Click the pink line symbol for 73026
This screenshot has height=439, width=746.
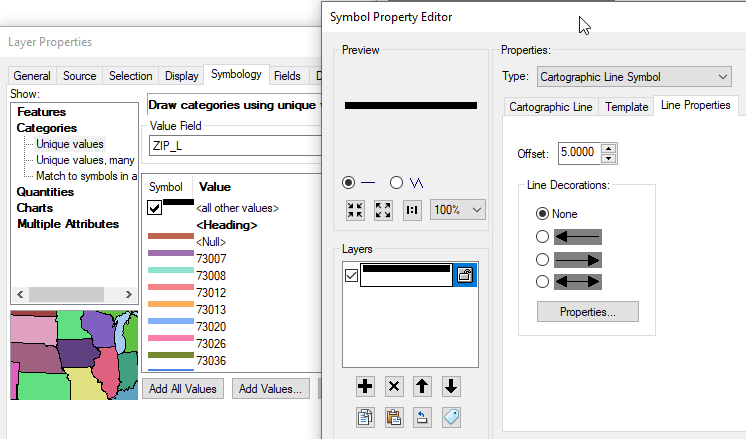point(171,338)
